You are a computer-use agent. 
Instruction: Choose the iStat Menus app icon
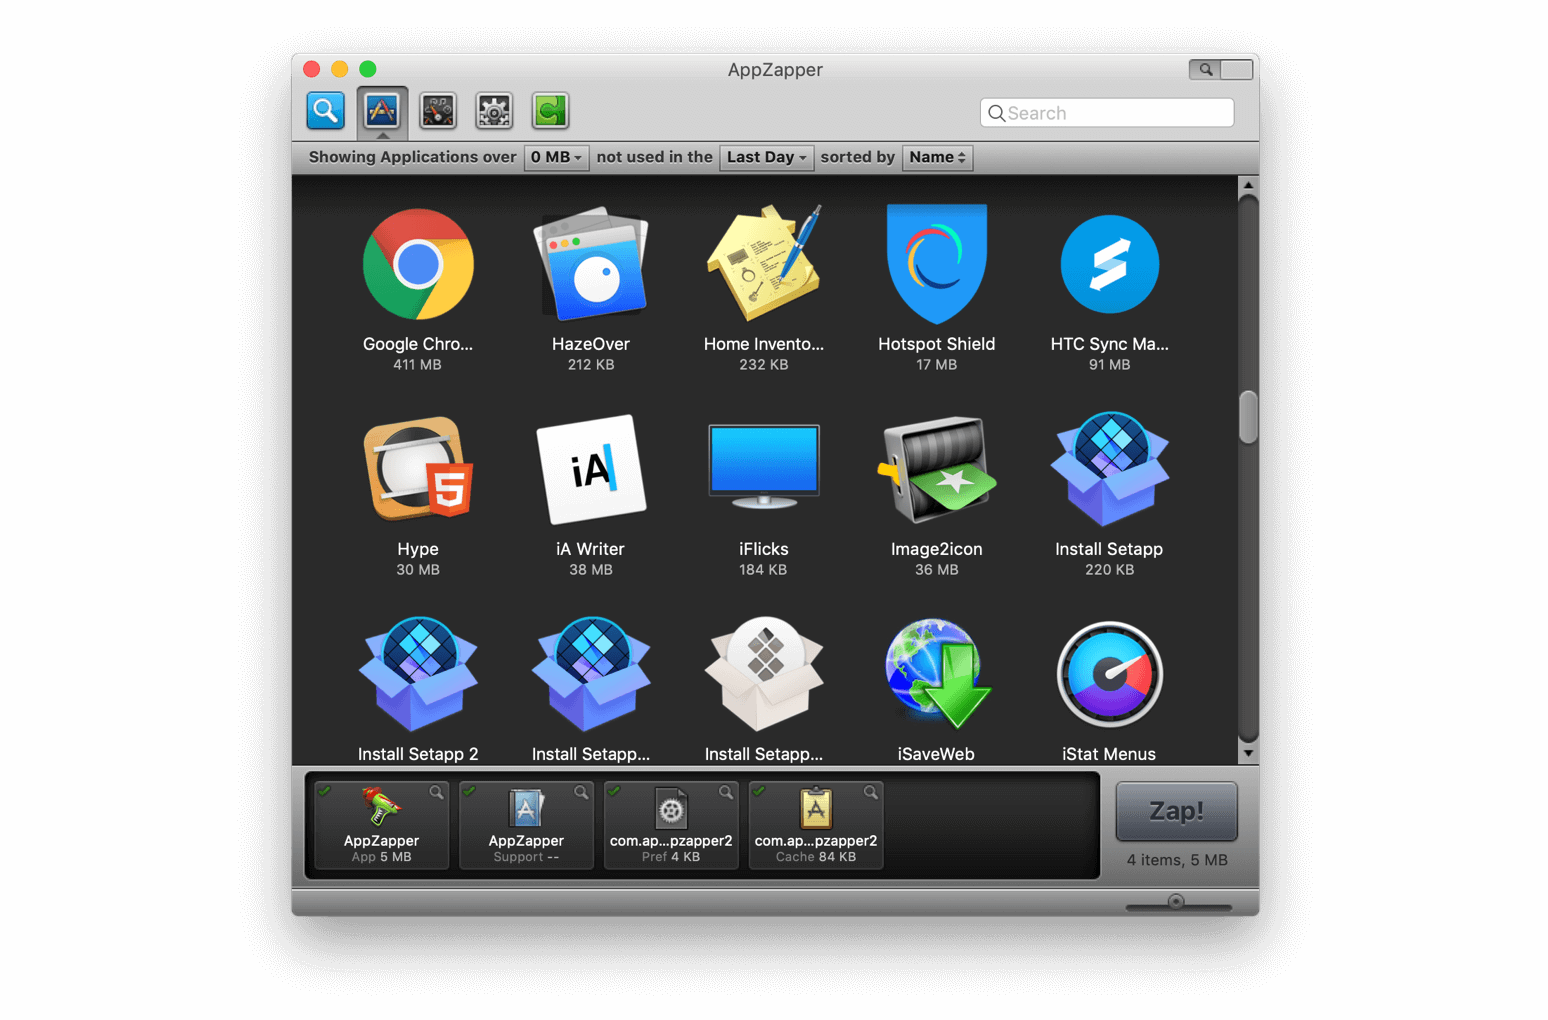point(1110,674)
